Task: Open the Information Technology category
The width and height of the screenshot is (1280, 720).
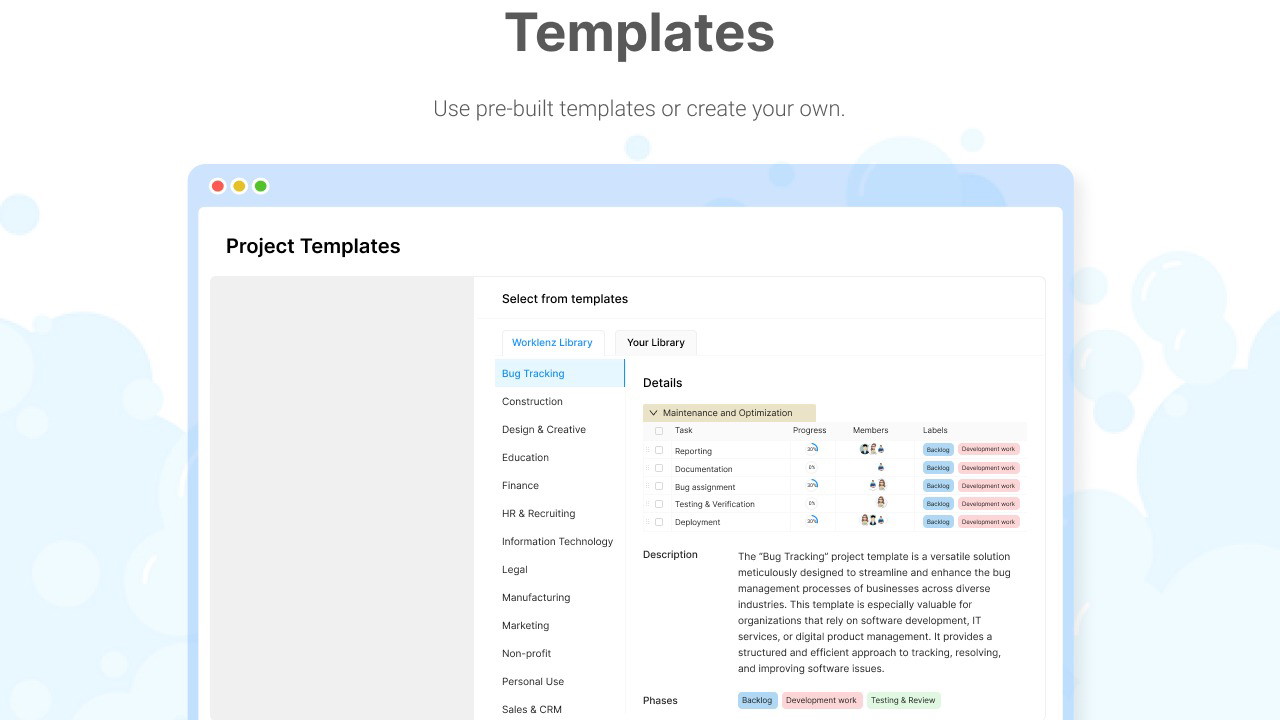Action: tap(557, 542)
